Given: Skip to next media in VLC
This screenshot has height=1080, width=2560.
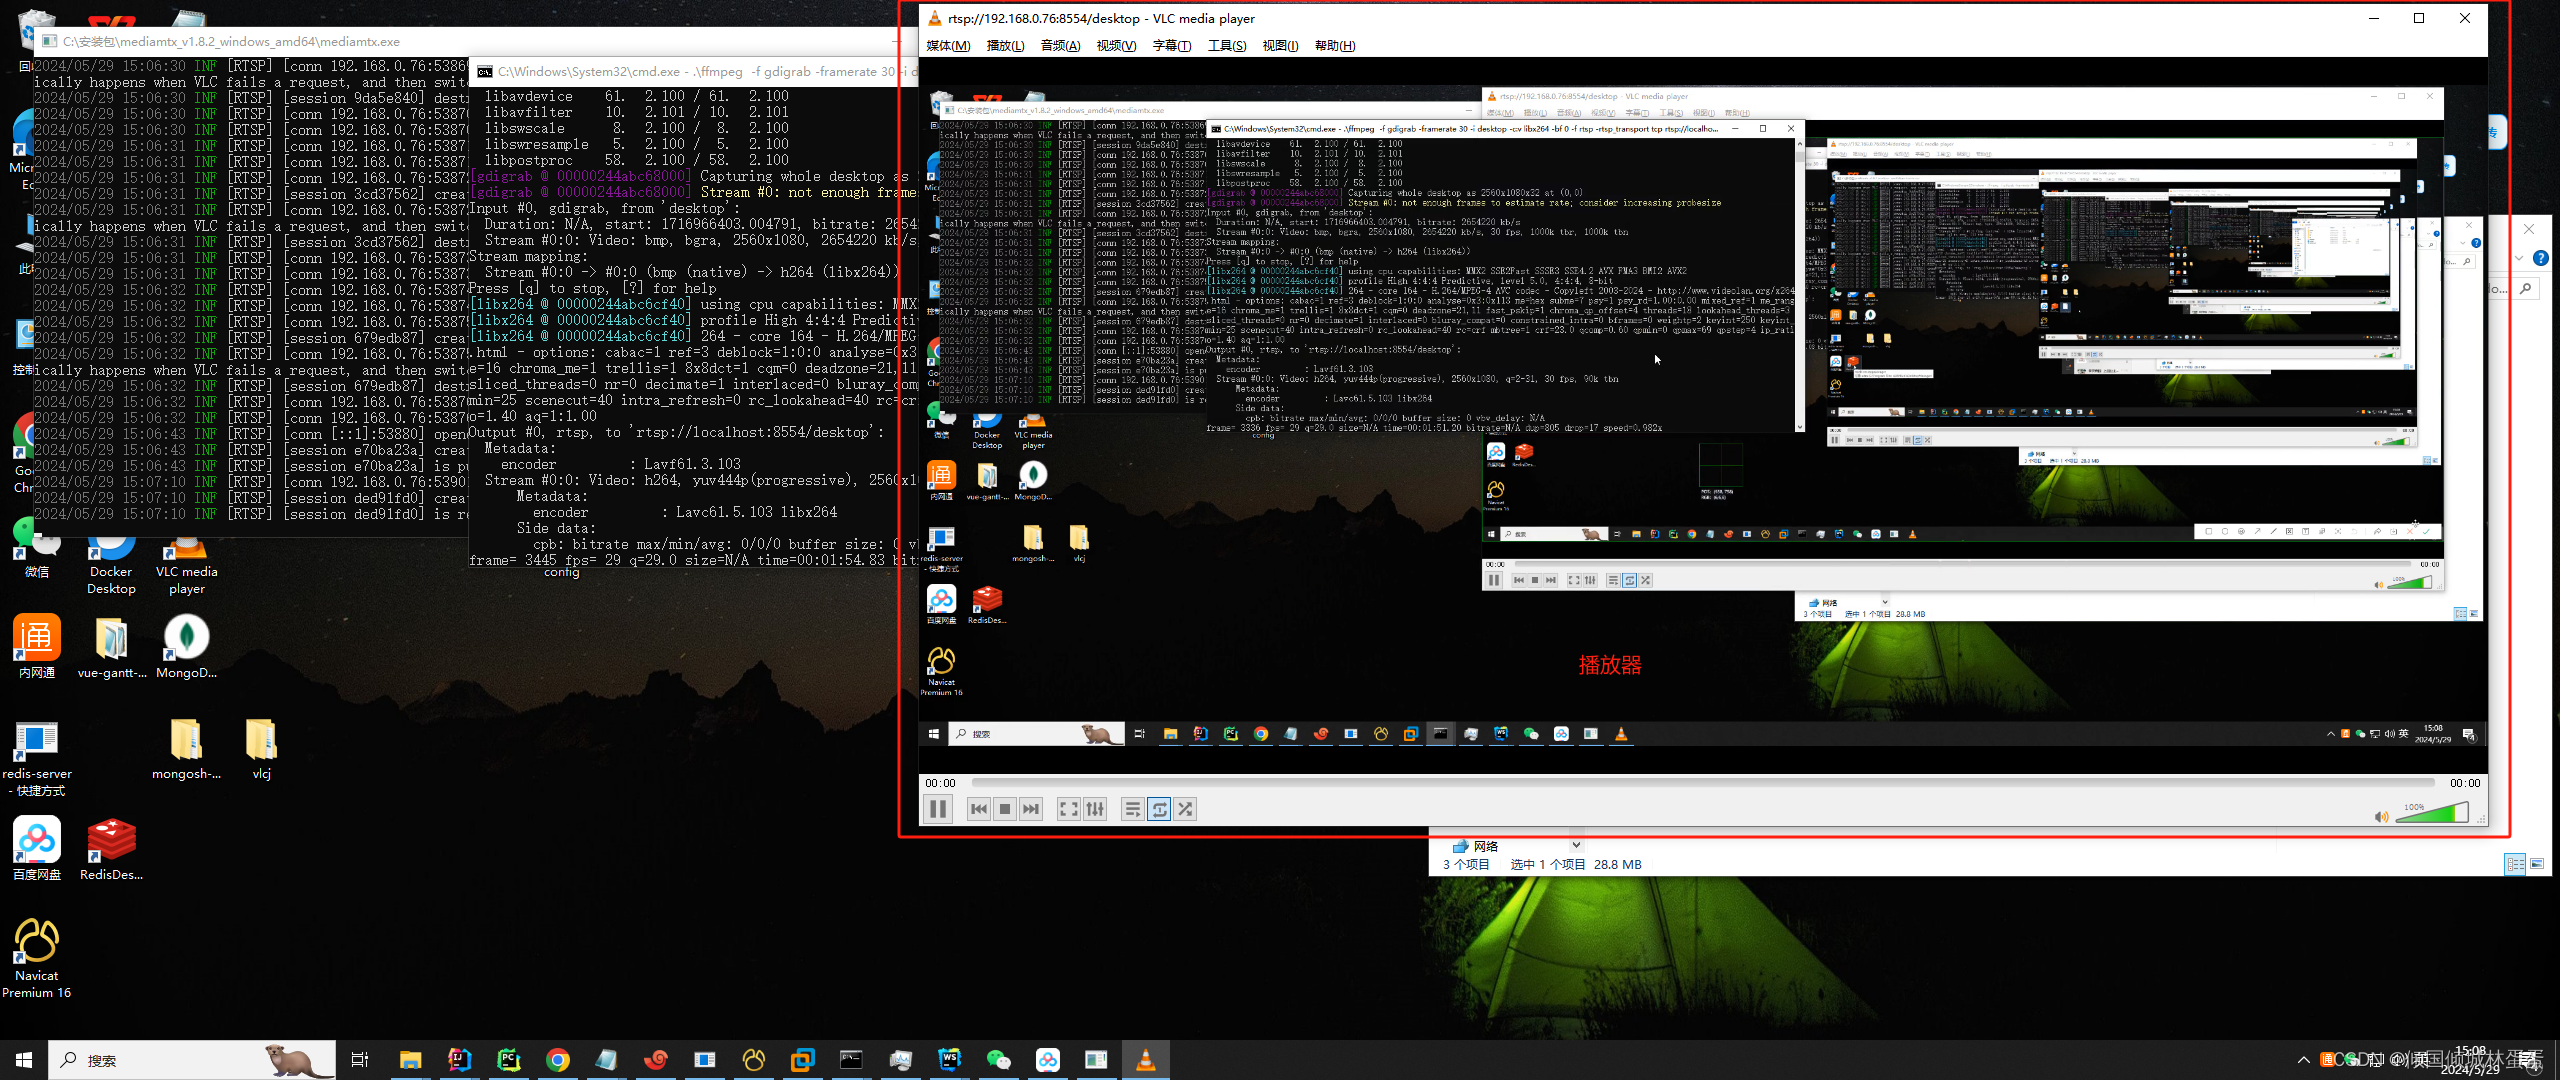Looking at the screenshot, I should (x=1031, y=809).
